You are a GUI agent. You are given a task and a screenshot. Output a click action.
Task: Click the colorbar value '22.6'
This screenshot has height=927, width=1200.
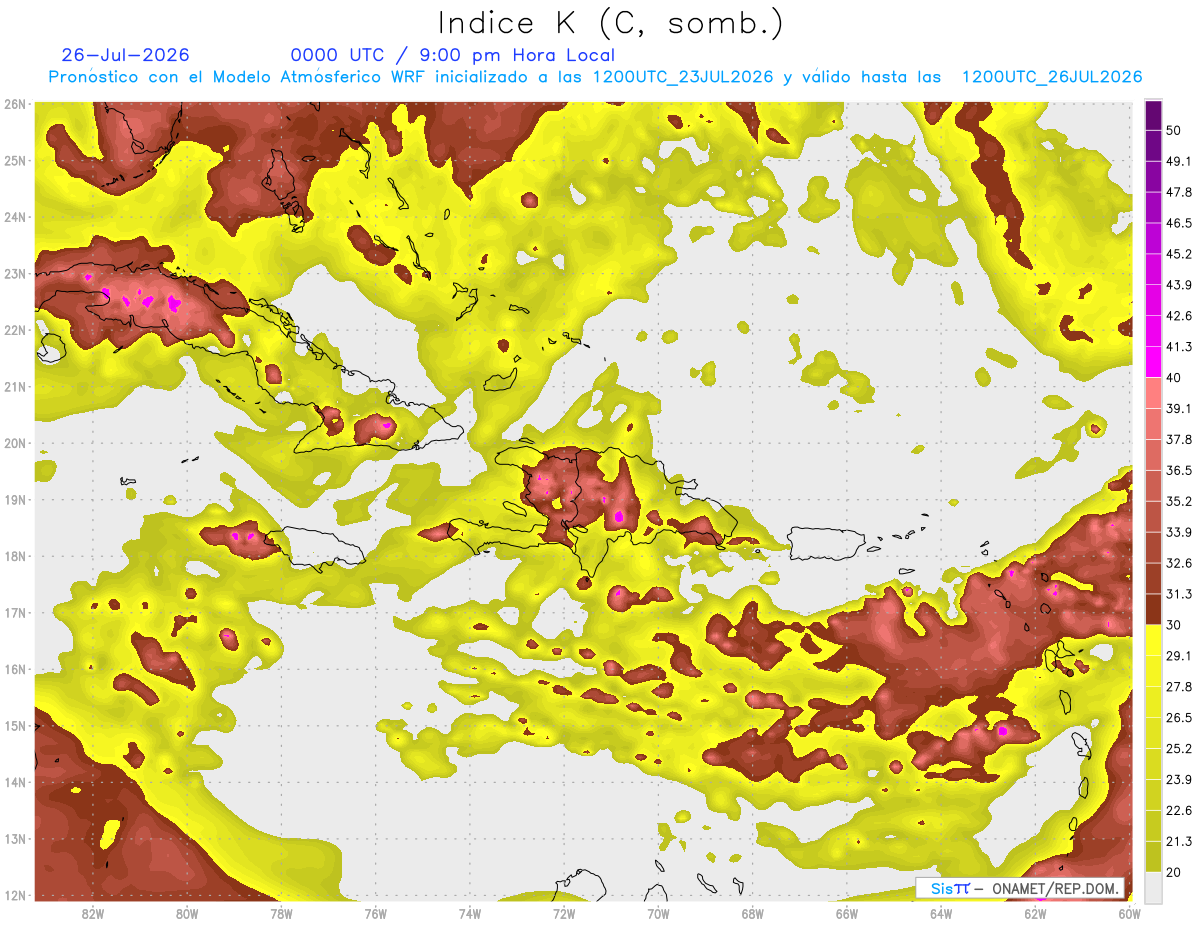[1179, 810]
